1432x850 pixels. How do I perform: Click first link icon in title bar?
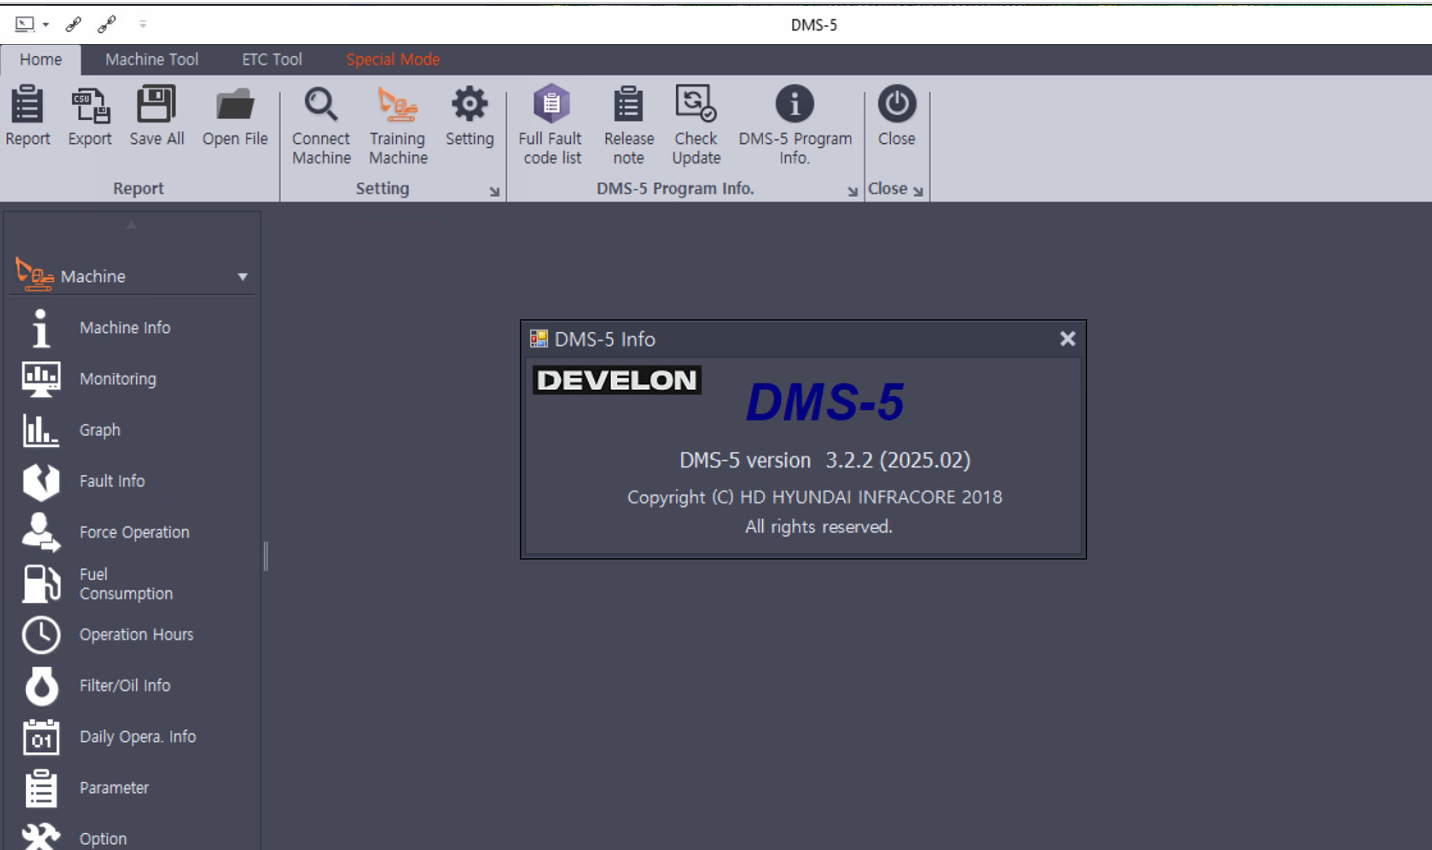[x=73, y=24]
